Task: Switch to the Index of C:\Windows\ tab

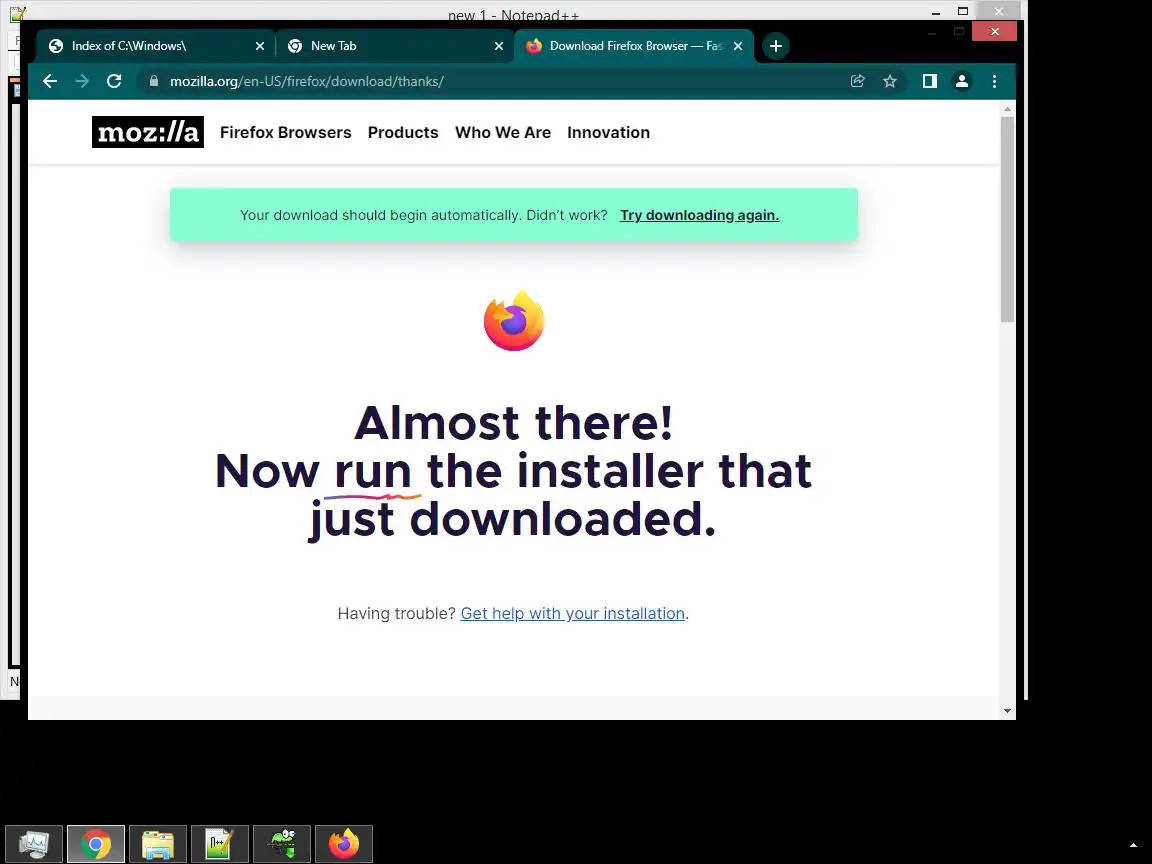Action: pyautogui.click(x=155, y=46)
